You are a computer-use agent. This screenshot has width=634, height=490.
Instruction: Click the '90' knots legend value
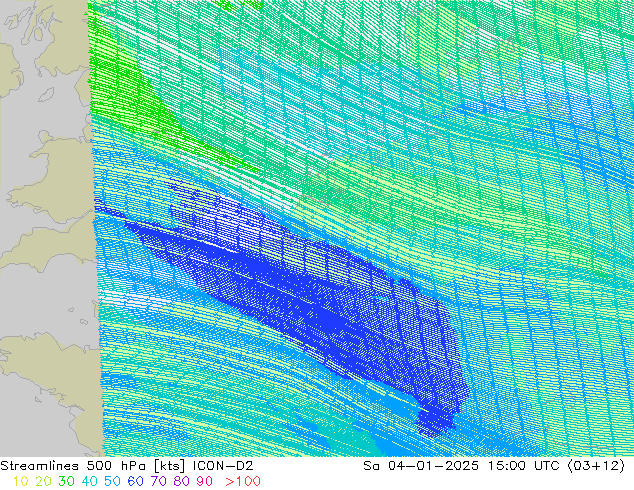tap(205, 481)
